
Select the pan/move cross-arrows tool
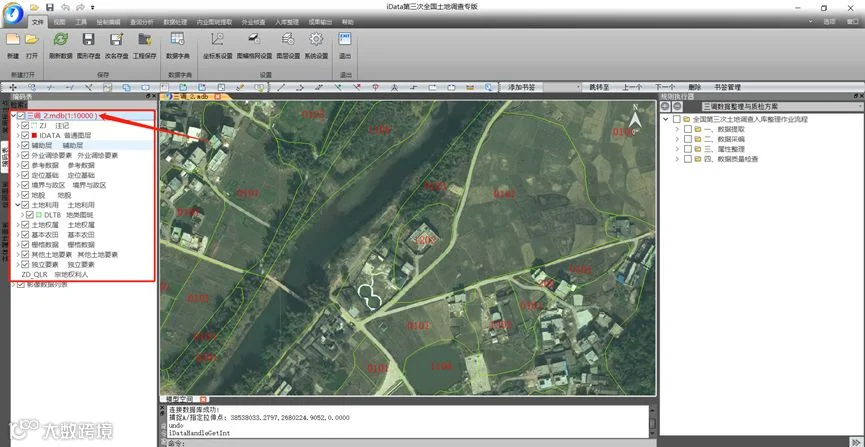[13, 87]
